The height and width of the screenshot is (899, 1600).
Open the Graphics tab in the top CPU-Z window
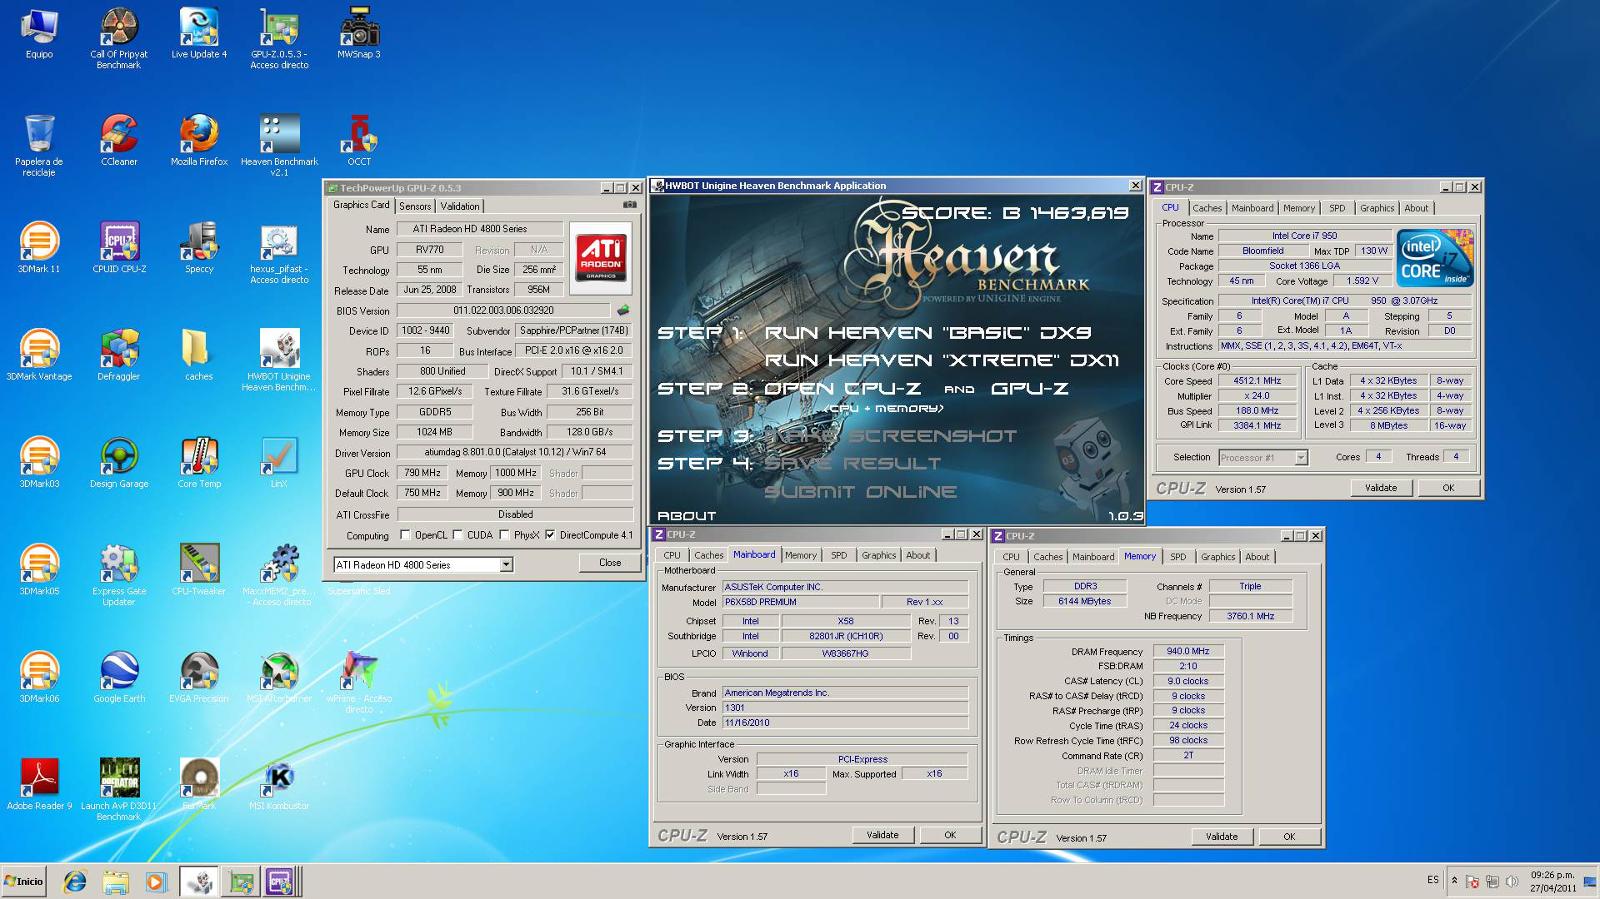1377,208
